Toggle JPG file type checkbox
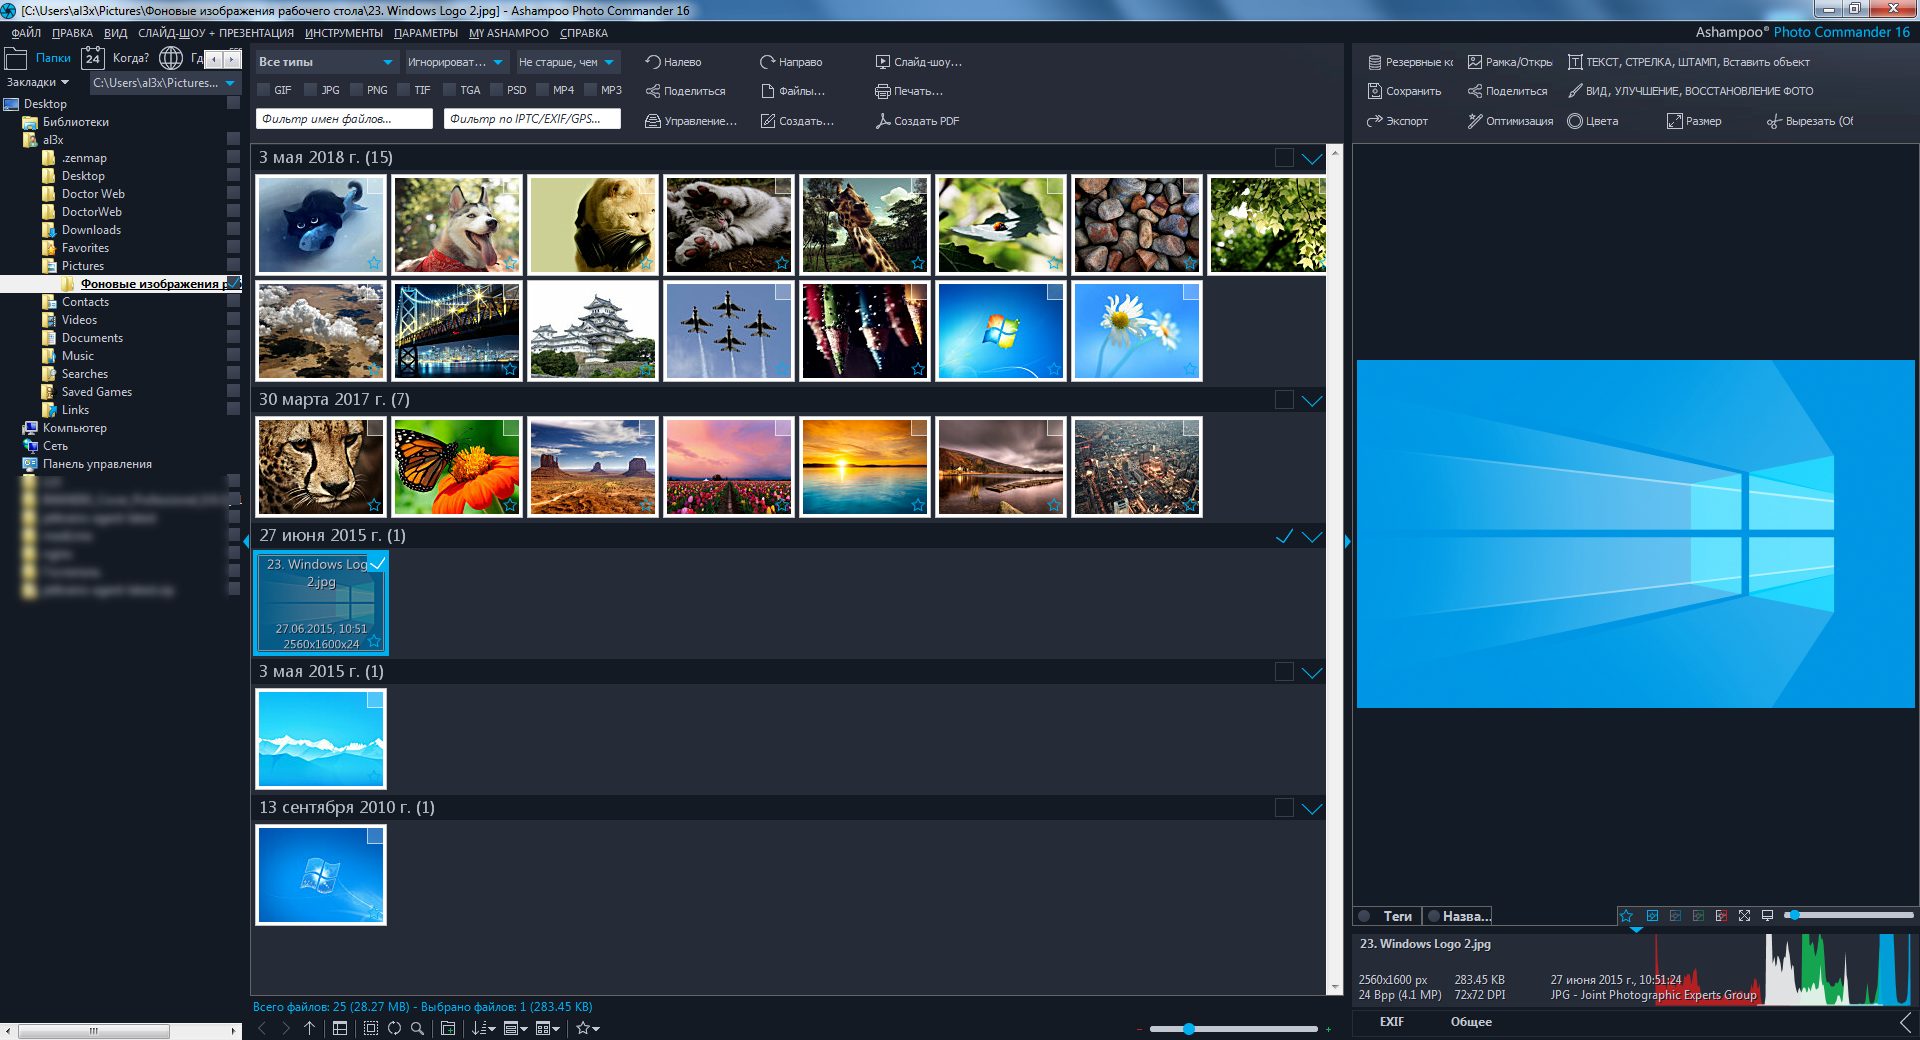 [311, 90]
